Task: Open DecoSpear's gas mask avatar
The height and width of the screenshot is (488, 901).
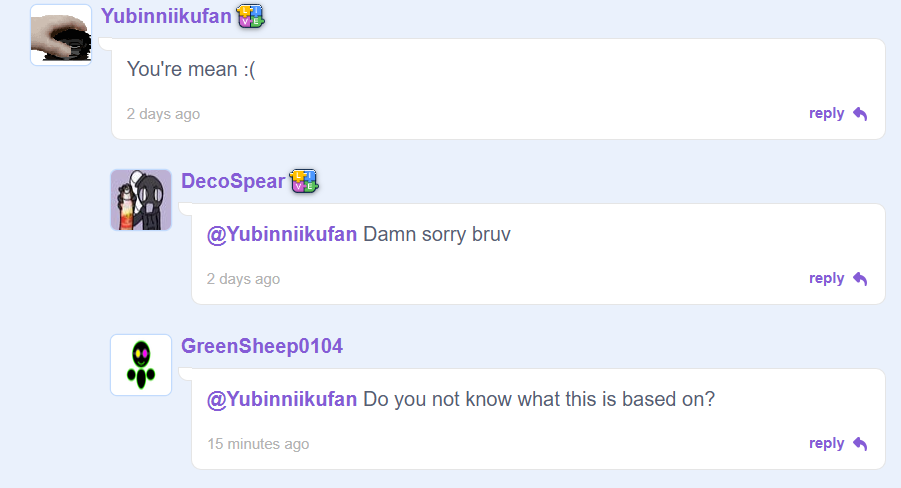Action: coord(141,200)
